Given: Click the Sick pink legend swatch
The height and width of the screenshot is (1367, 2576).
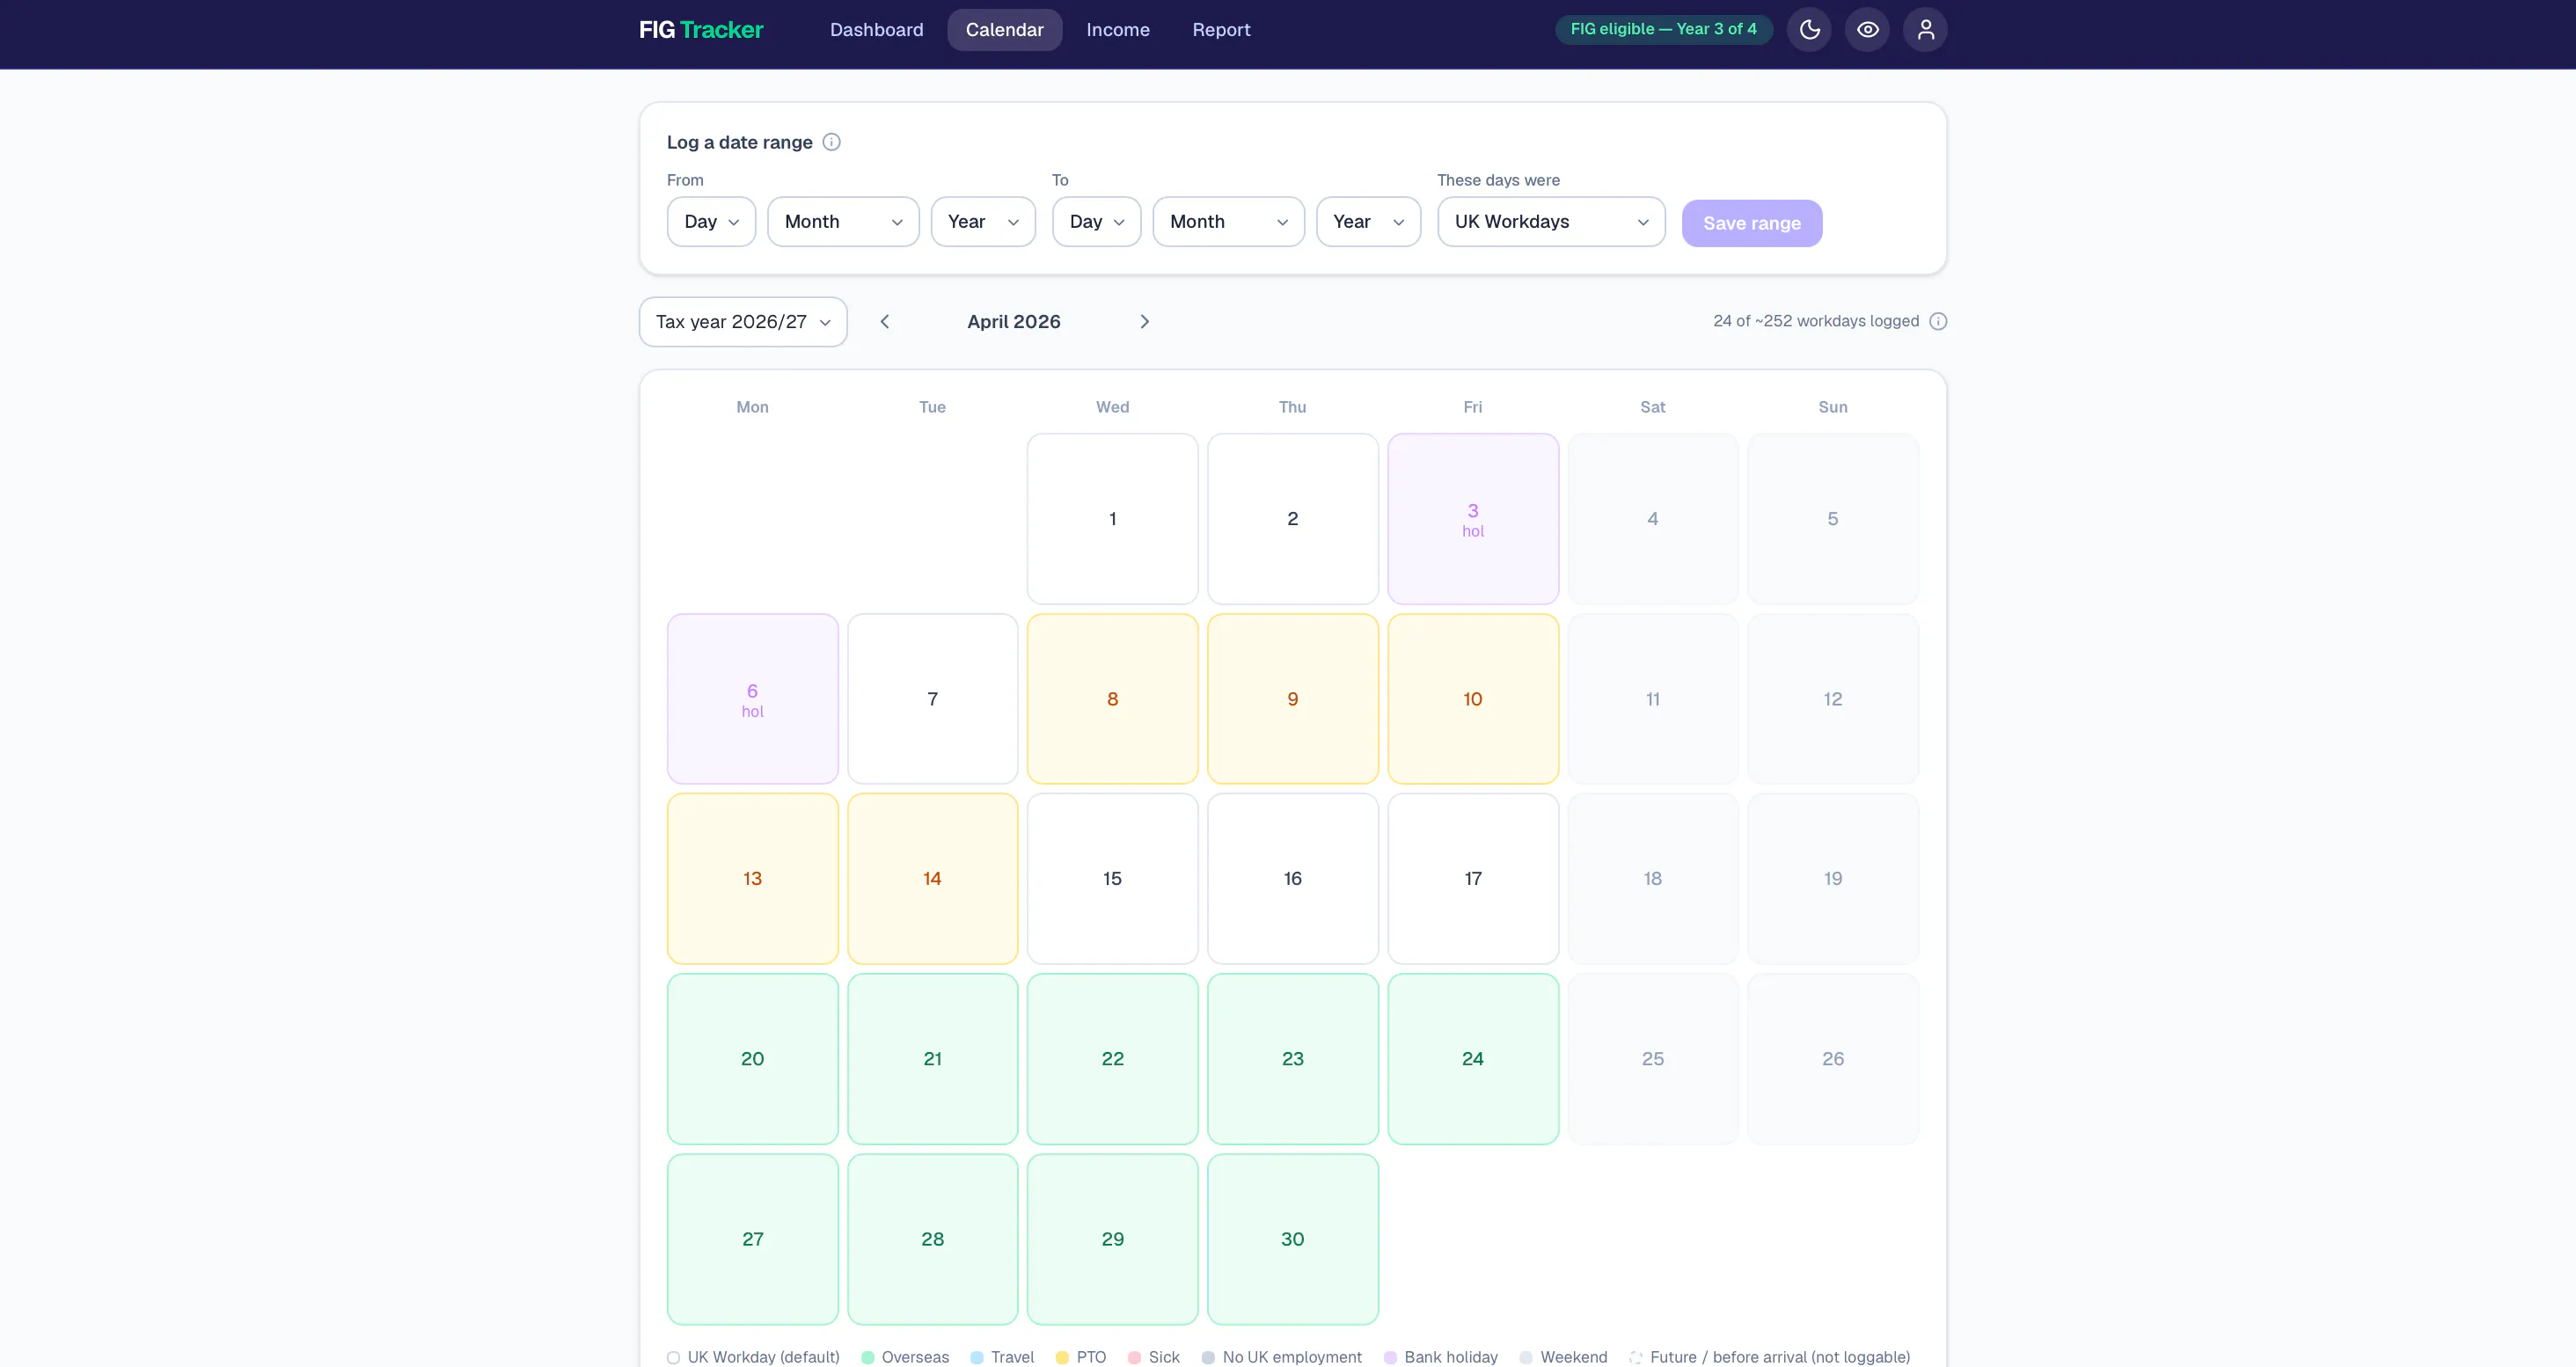Looking at the screenshot, I should tap(1135, 1357).
